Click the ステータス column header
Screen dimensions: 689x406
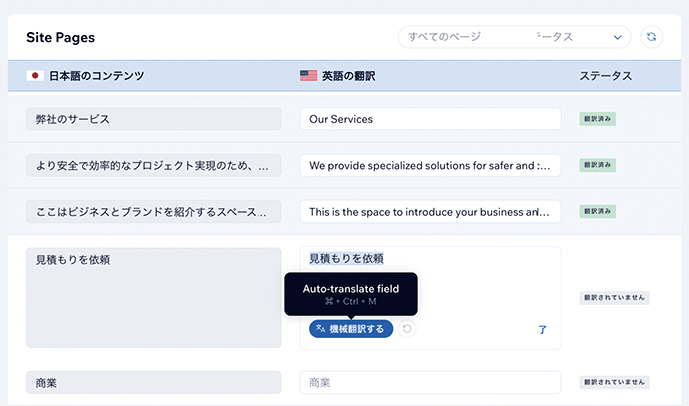point(606,76)
